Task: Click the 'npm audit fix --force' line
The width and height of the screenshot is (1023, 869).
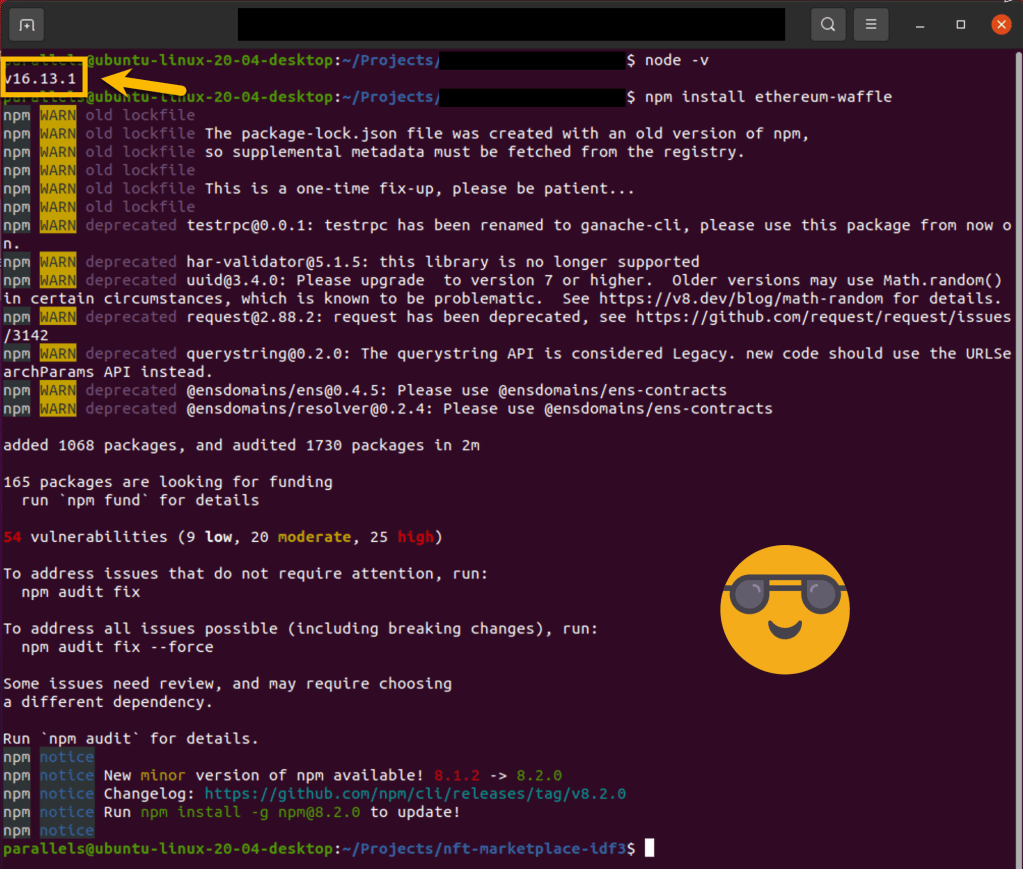Action: tap(117, 647)
